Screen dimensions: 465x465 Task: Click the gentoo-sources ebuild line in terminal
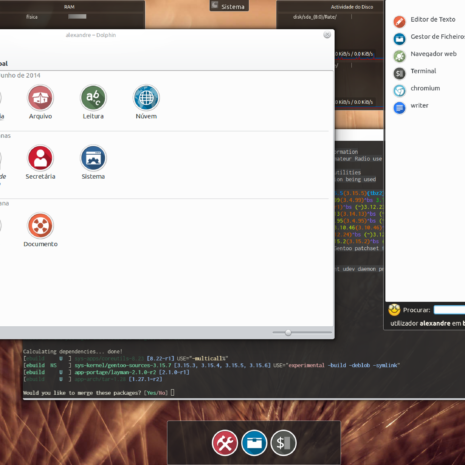[211, 366]
